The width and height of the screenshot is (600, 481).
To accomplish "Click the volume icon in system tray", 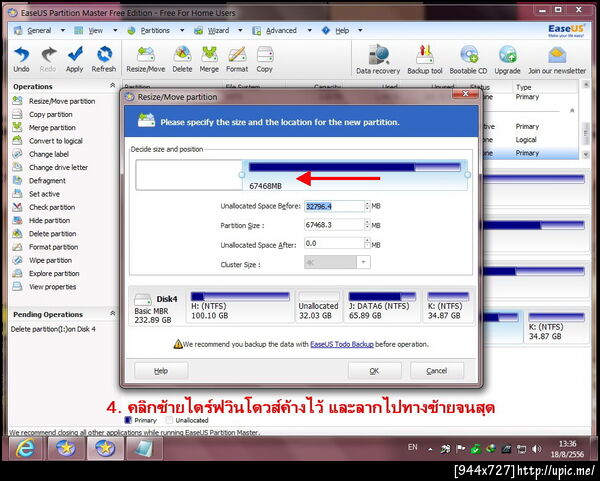I will coord(536,449).
